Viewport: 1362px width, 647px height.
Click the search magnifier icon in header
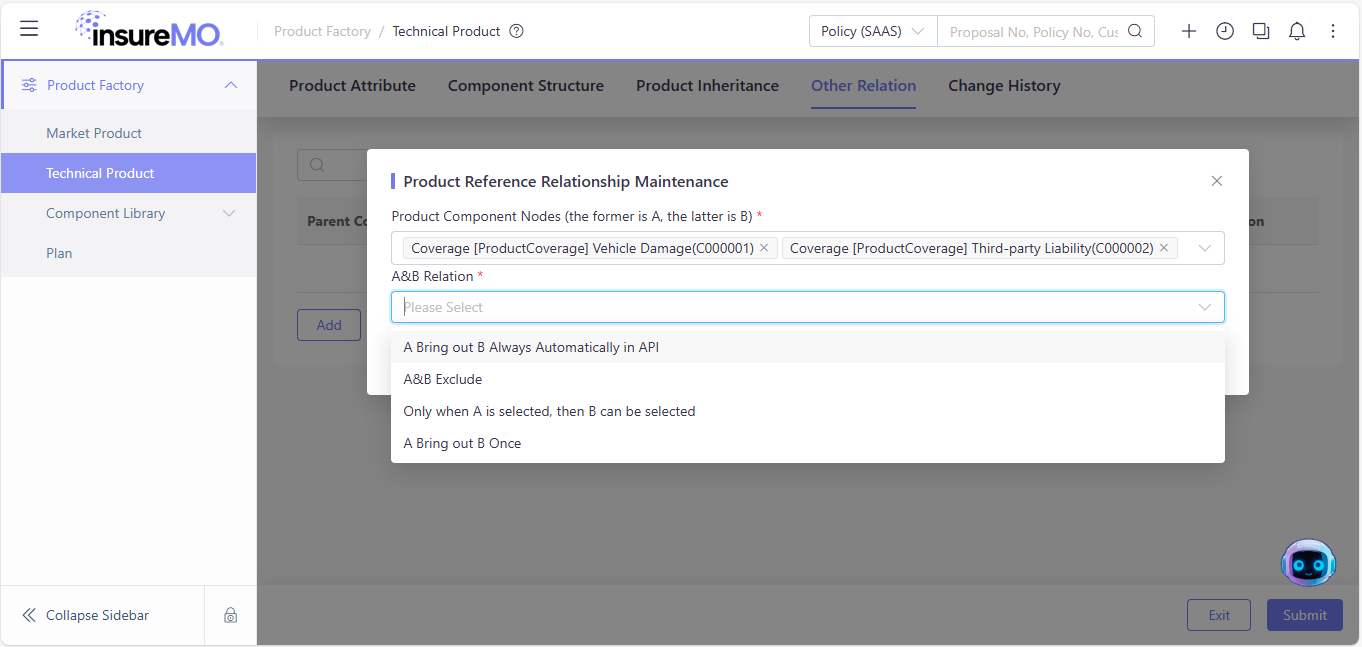pyautogui.click(x=1135, y=31)
